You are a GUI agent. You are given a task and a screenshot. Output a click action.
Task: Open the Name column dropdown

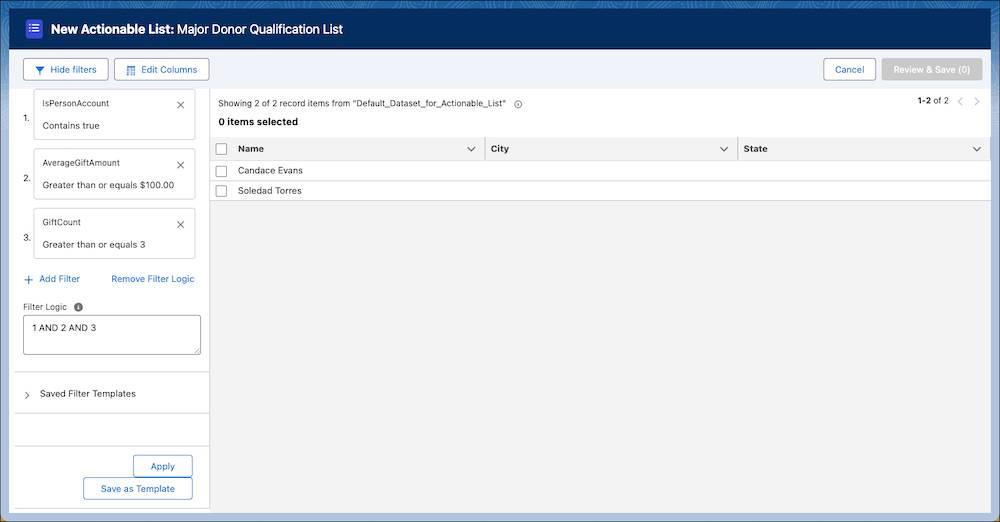471,149
